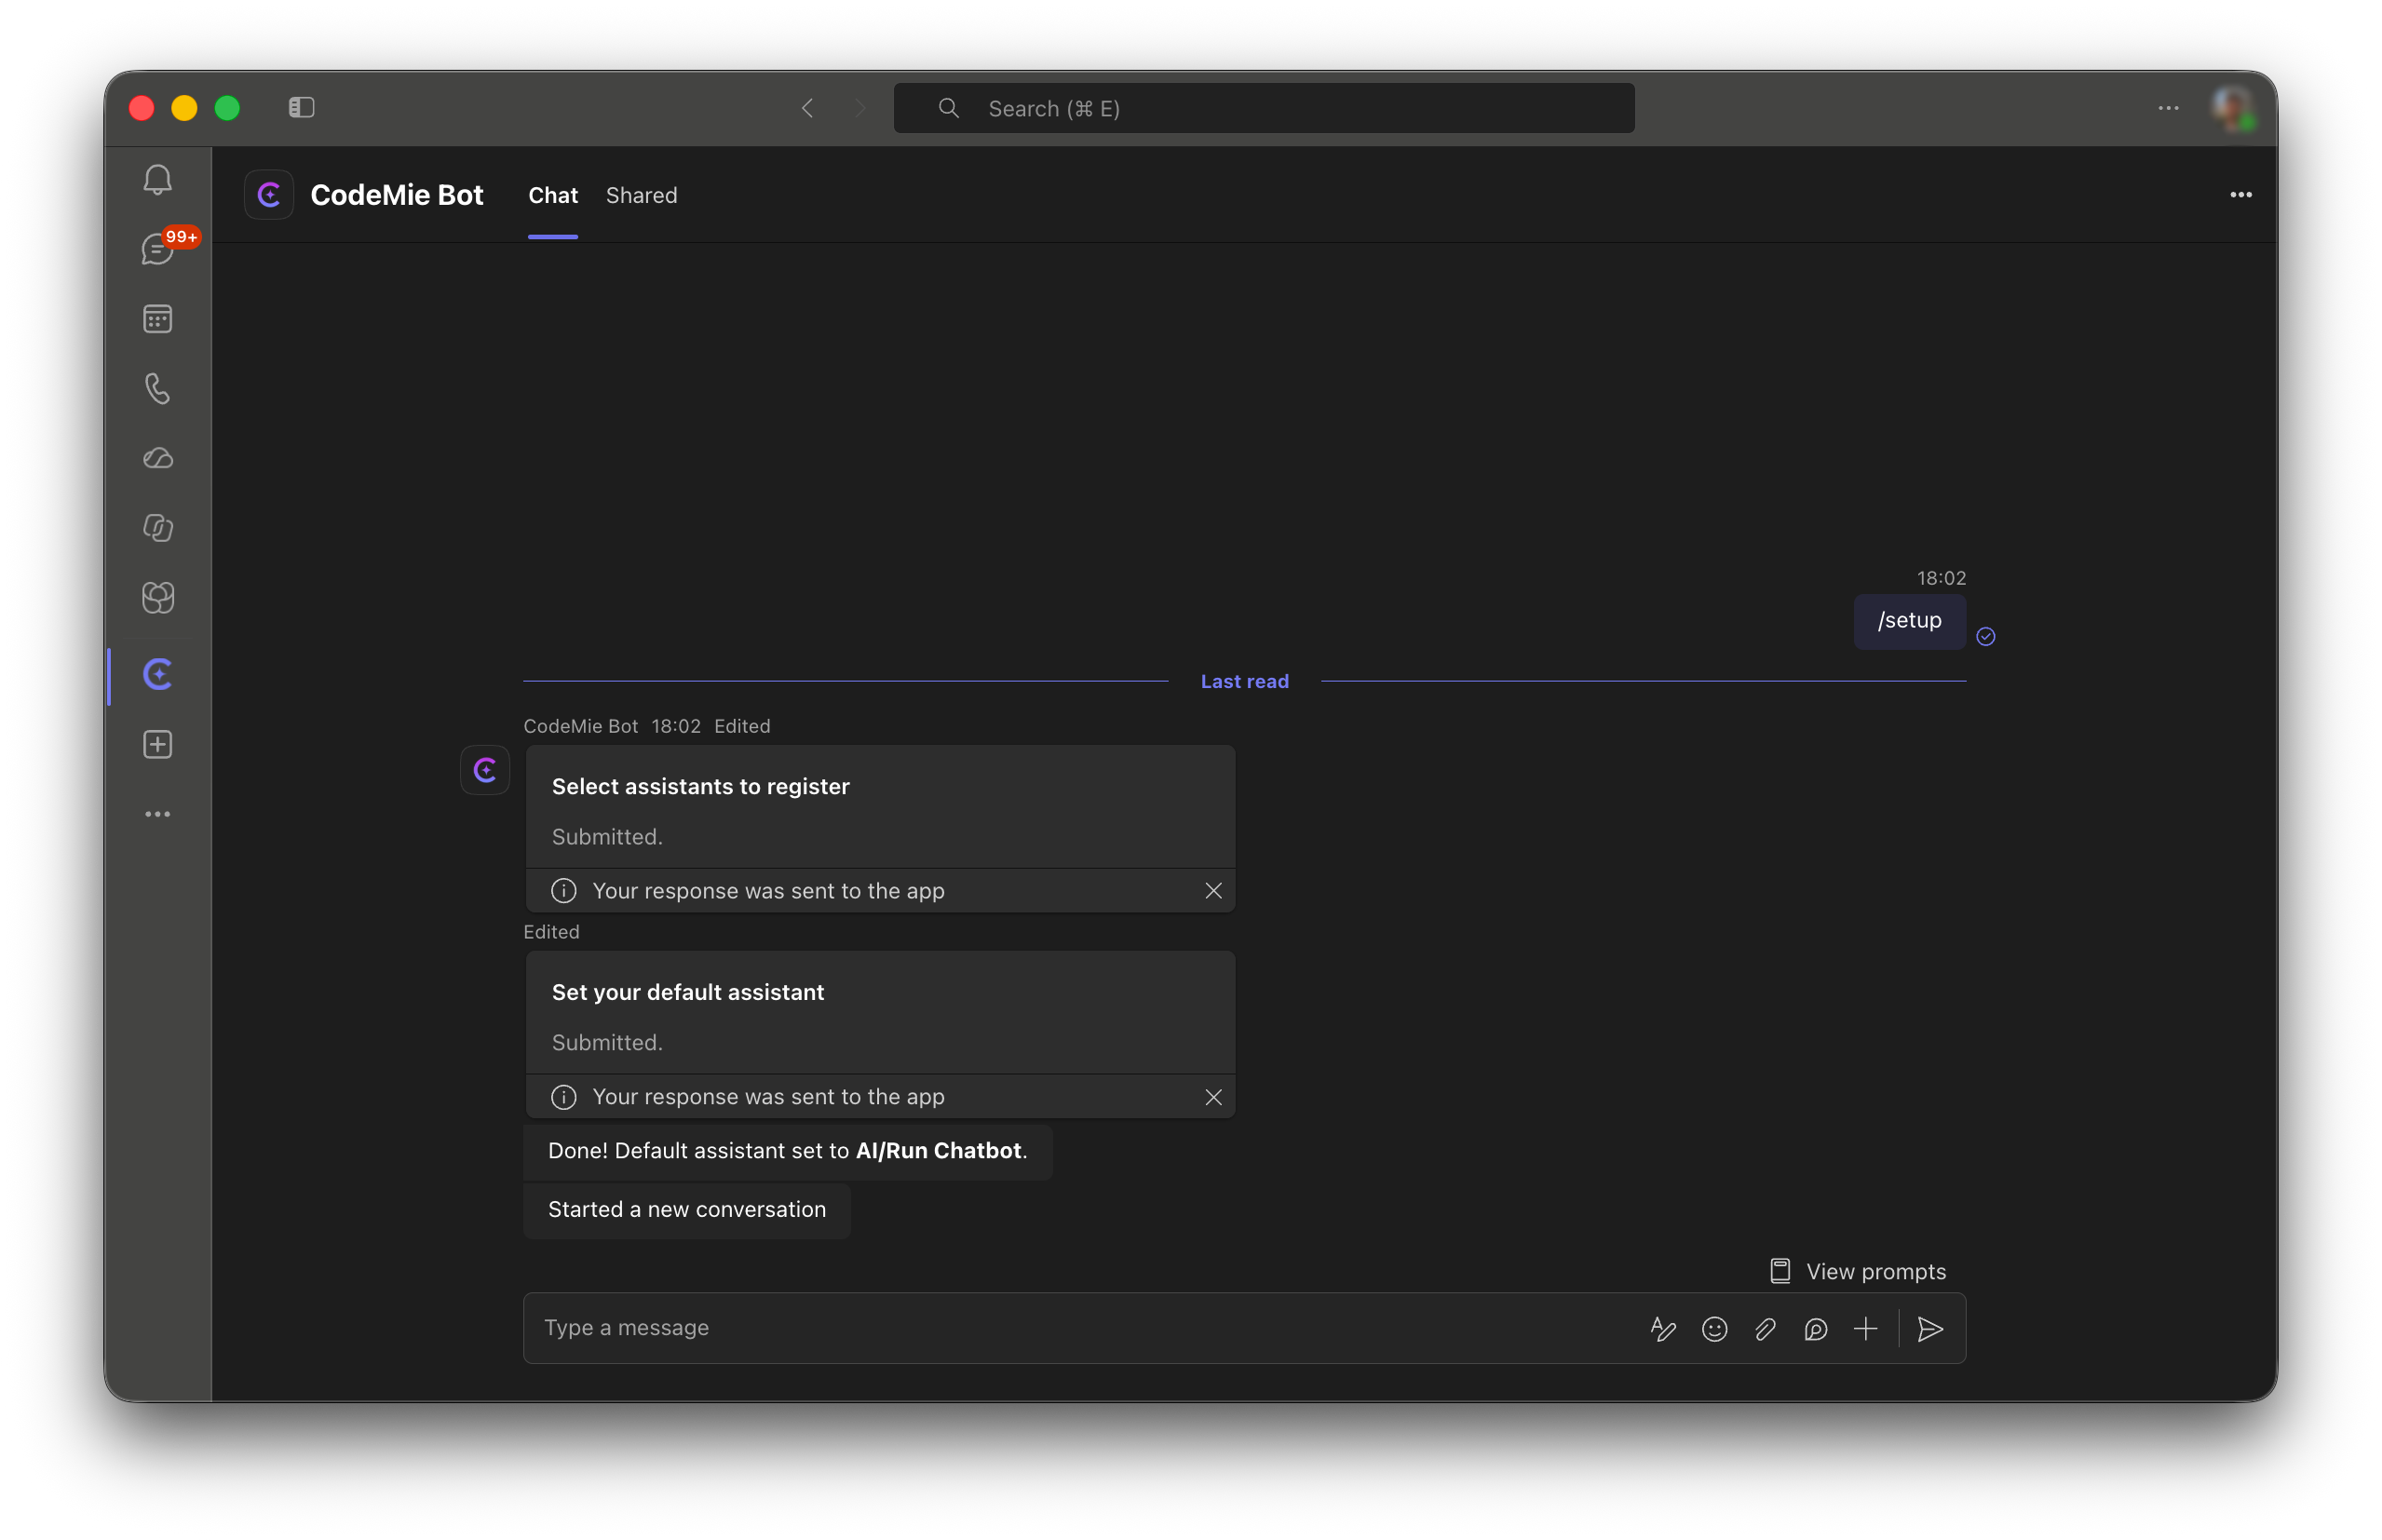Go forward with the right arrow
2382x1540 pixels.
[x=860, y=108]
